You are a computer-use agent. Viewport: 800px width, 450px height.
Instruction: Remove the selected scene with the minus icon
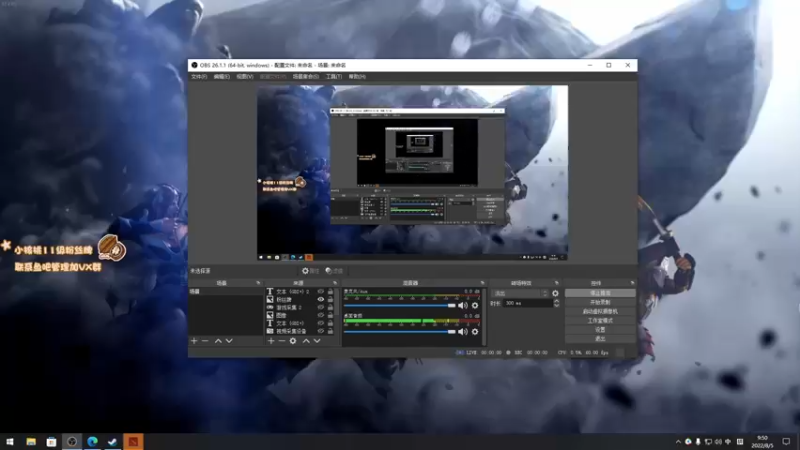point(205,341)
